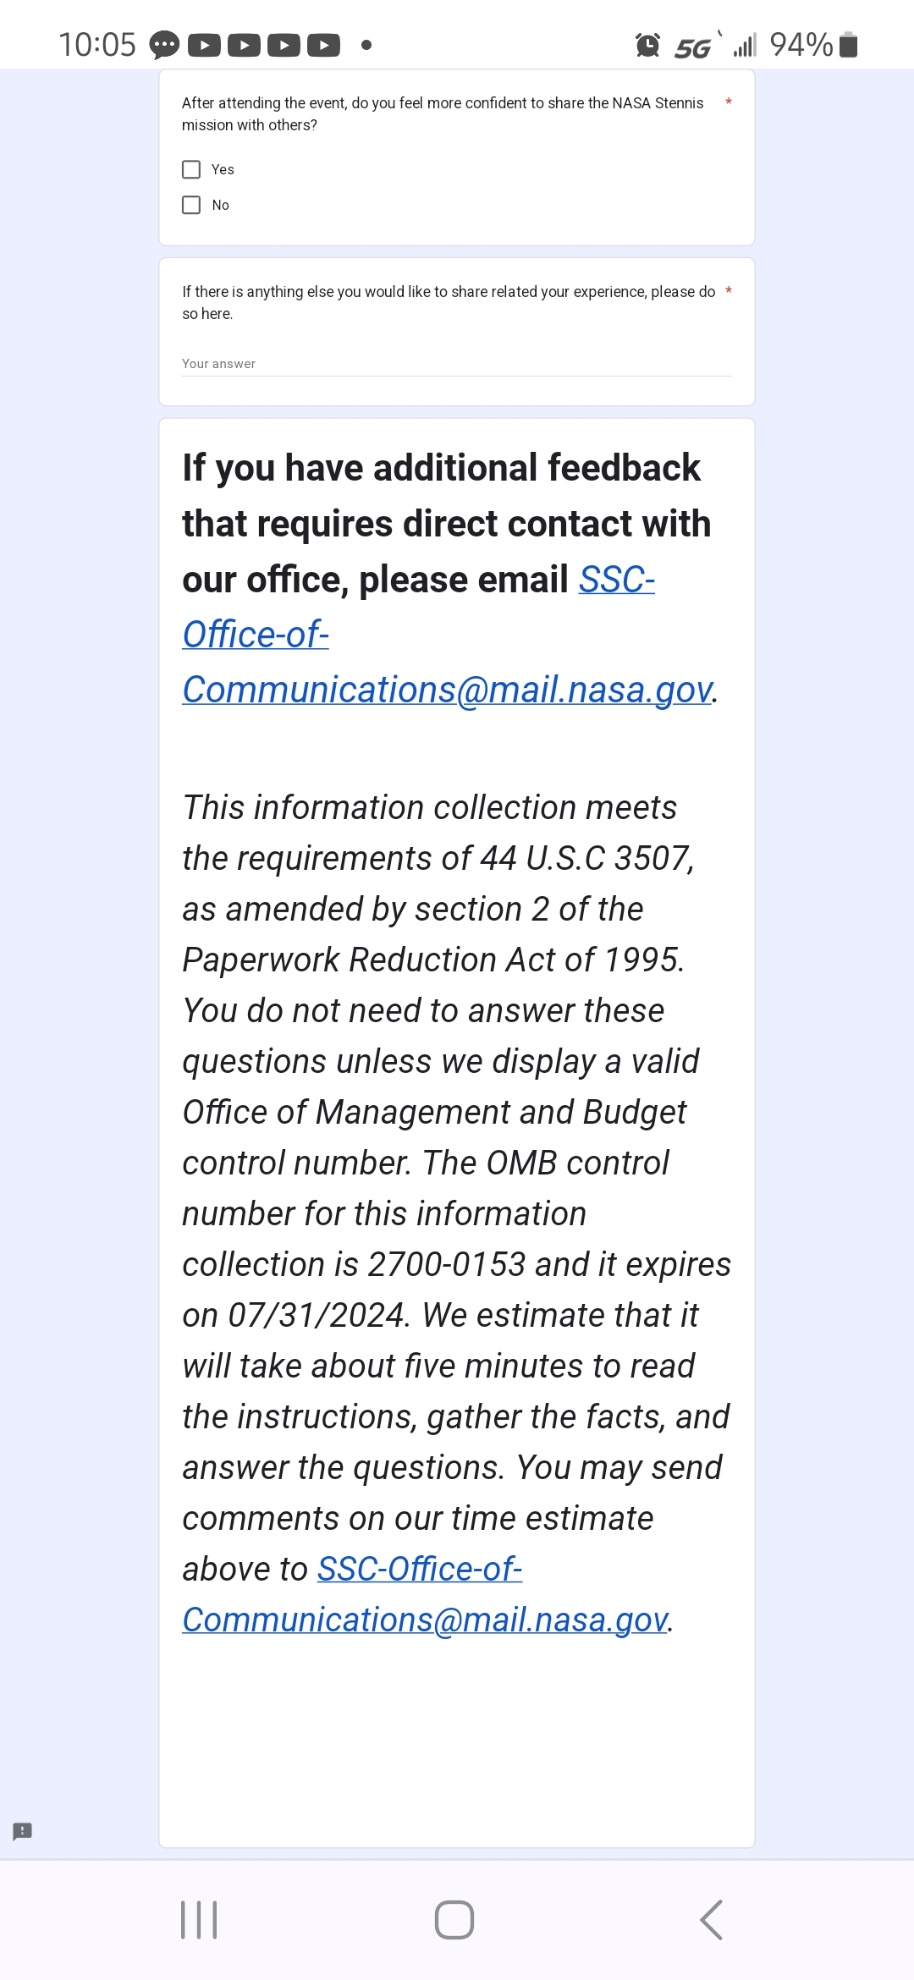
Task: Tap the signal strength bars icon
Action: [744, 45]
